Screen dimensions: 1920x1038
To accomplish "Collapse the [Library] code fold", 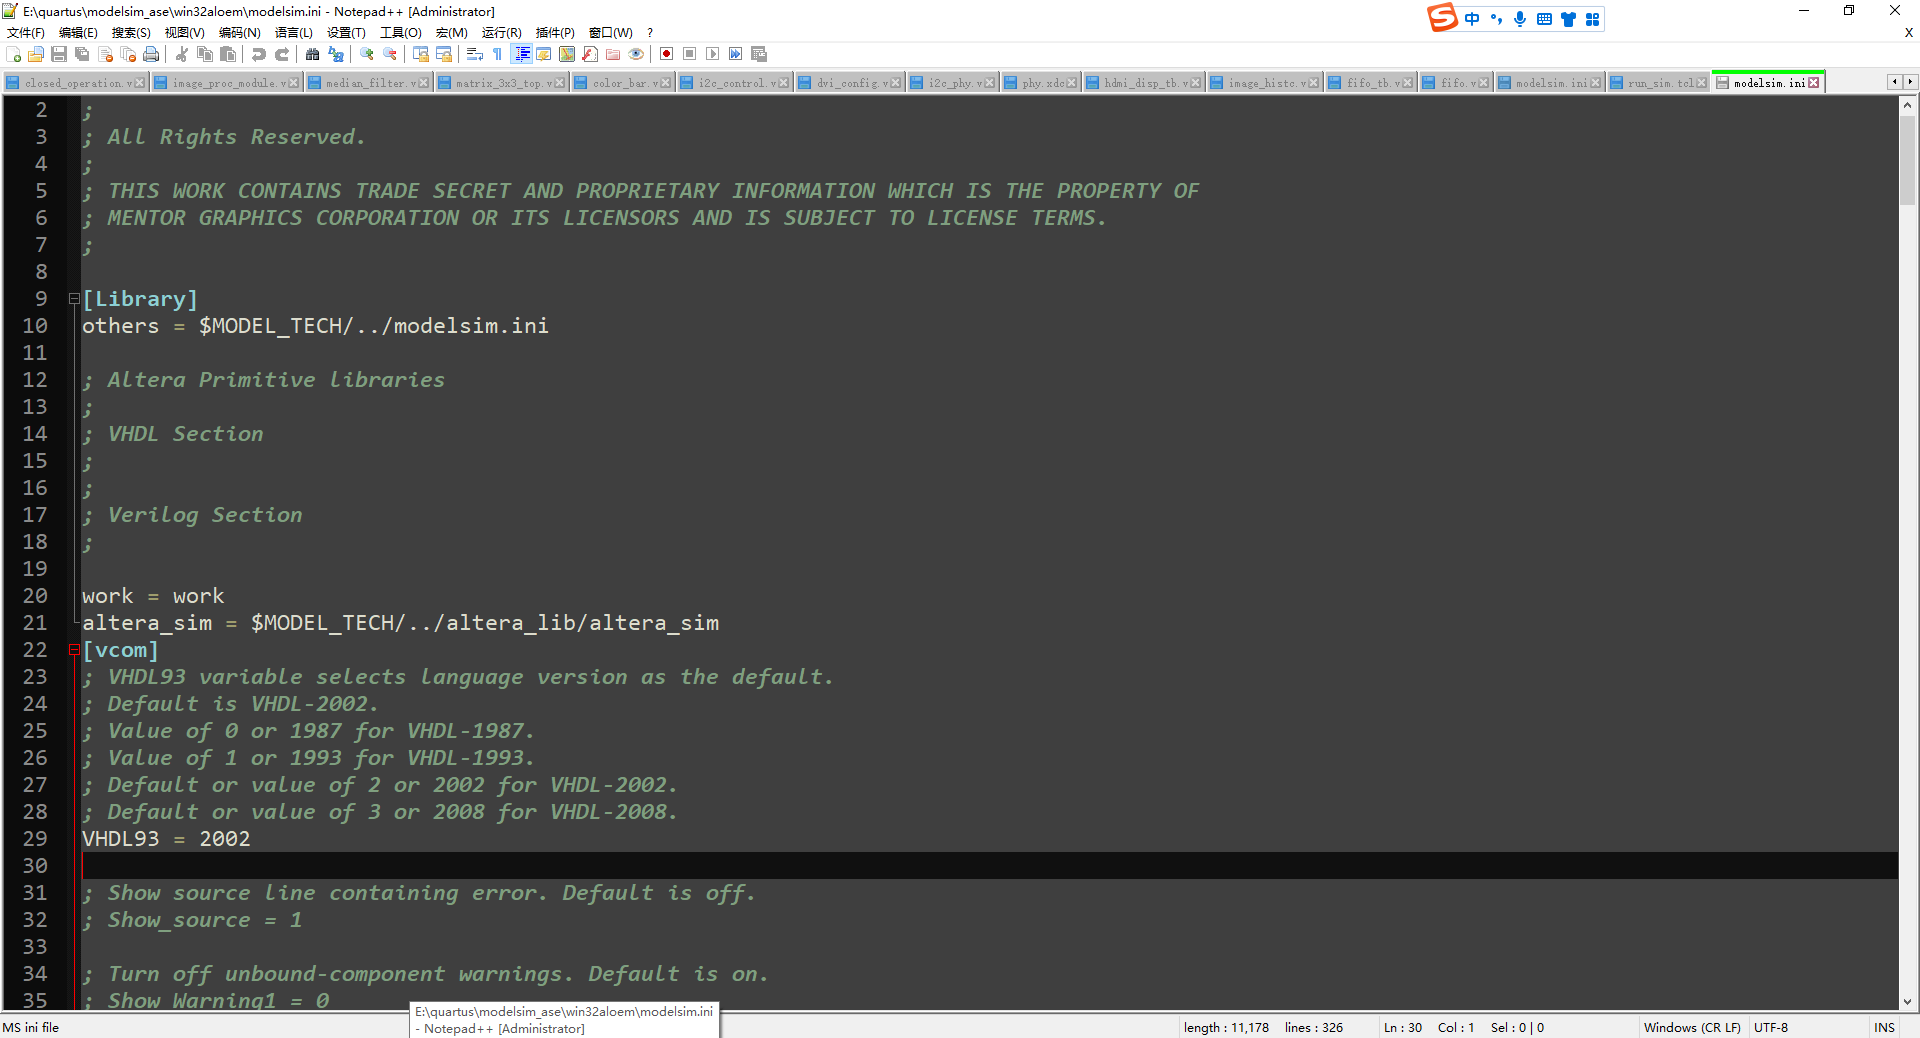I will coord(74,298).
